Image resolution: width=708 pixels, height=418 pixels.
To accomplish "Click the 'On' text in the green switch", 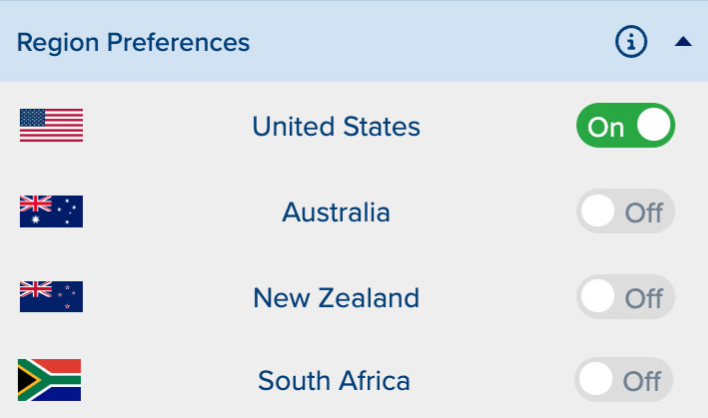I will click(606, 127).
